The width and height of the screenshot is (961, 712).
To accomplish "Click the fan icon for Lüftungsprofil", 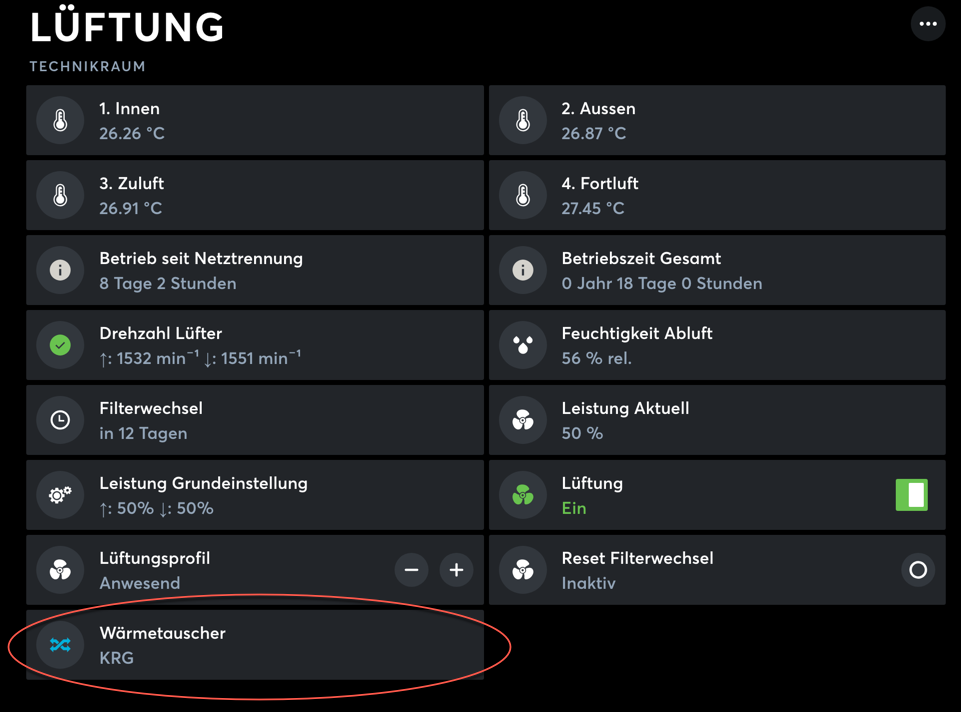I will point(60,571).
